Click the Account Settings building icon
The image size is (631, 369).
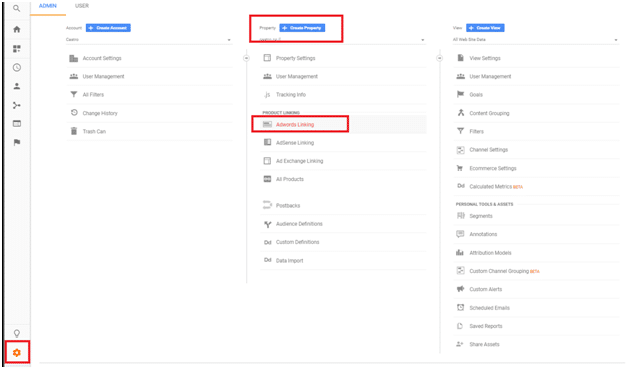point(74,58)
